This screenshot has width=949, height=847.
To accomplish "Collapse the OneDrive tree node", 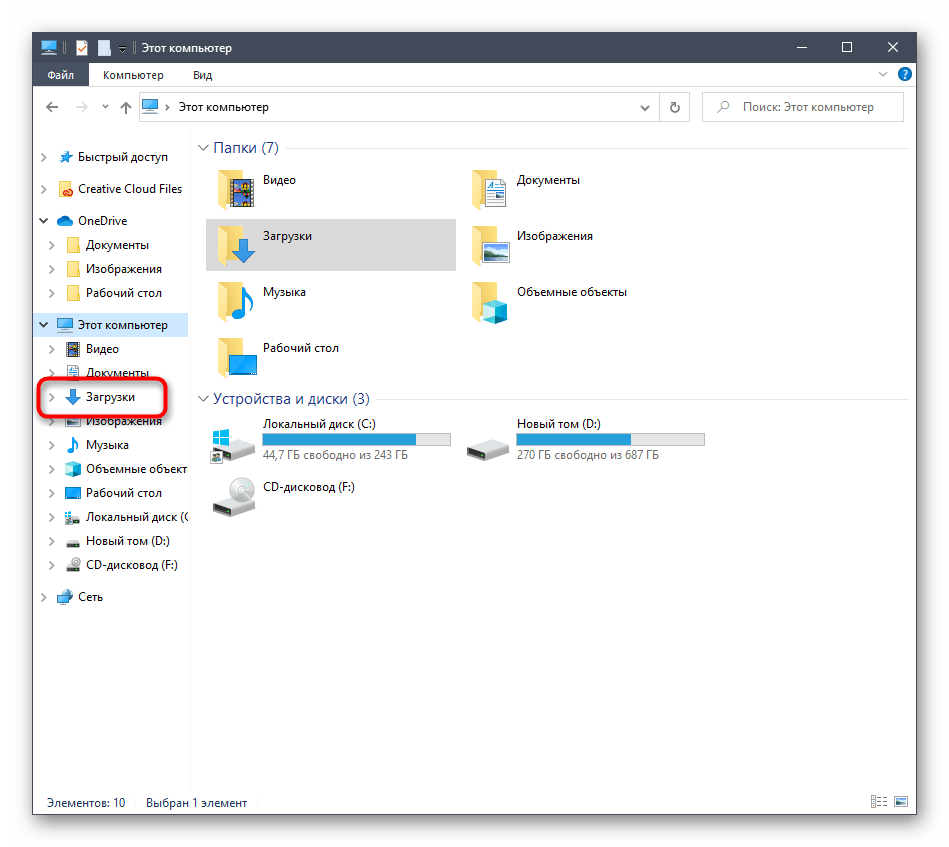I will pyautogui.click(x=43, y=221).
